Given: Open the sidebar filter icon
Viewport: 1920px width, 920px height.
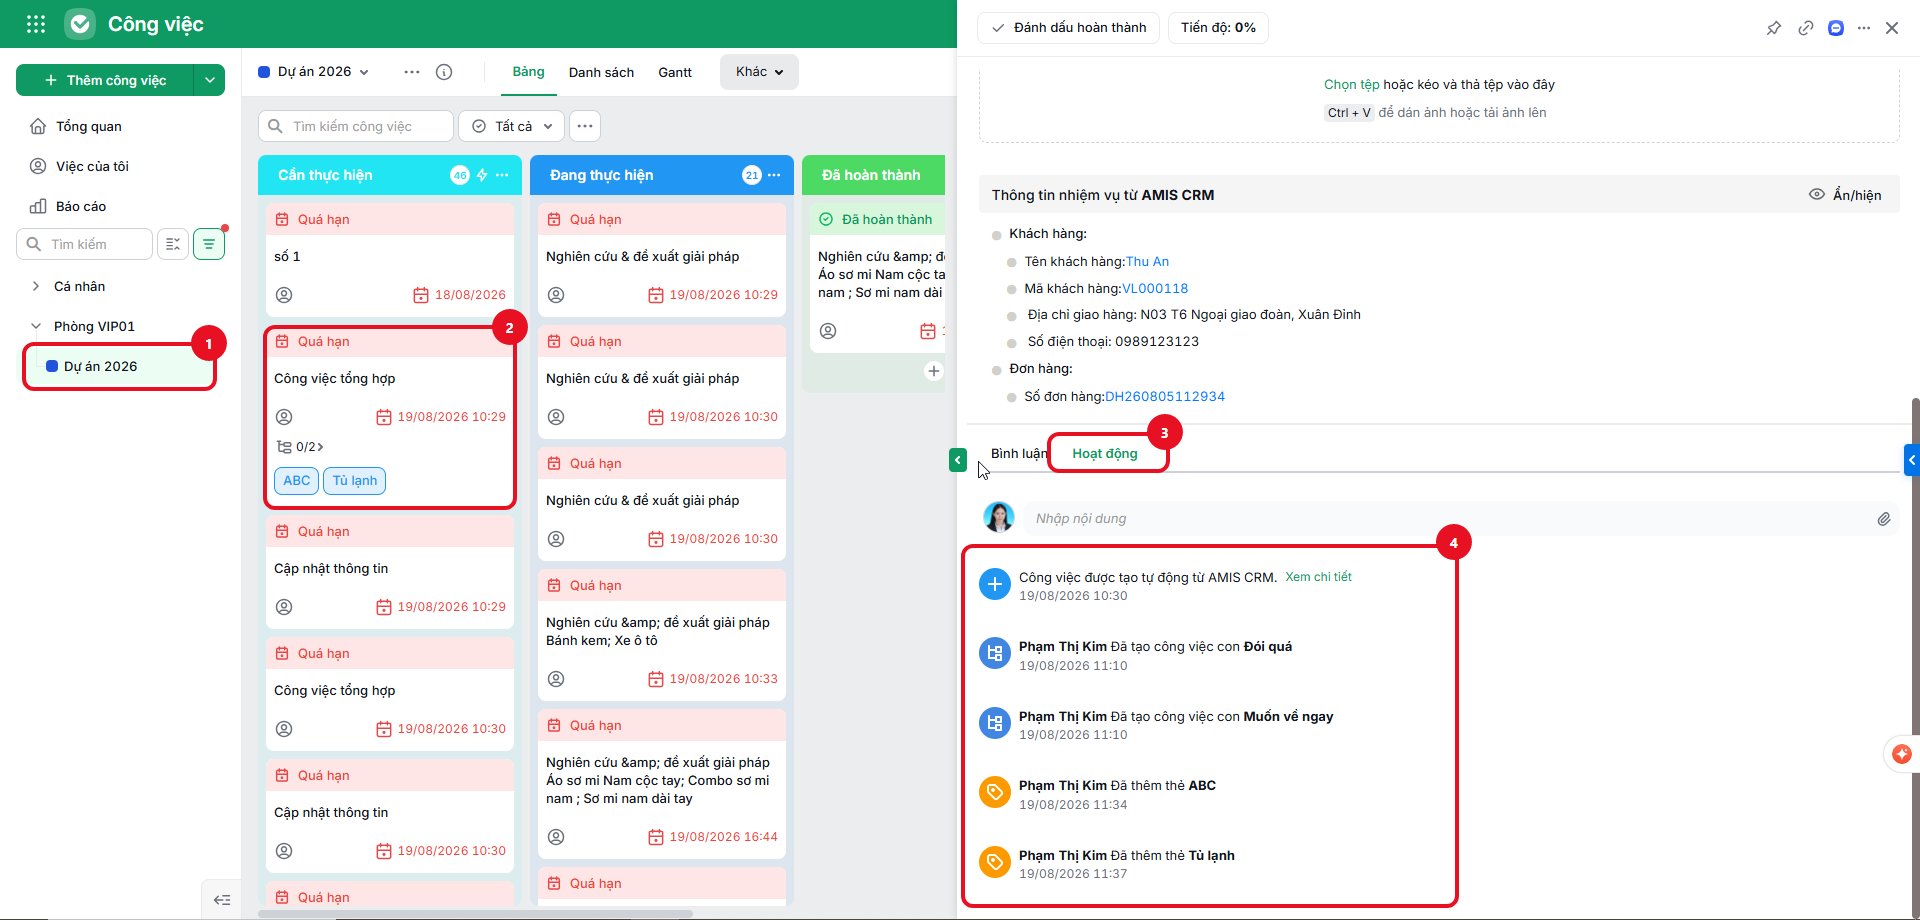Looking at the screenshot, I should [x=209, y=244].
